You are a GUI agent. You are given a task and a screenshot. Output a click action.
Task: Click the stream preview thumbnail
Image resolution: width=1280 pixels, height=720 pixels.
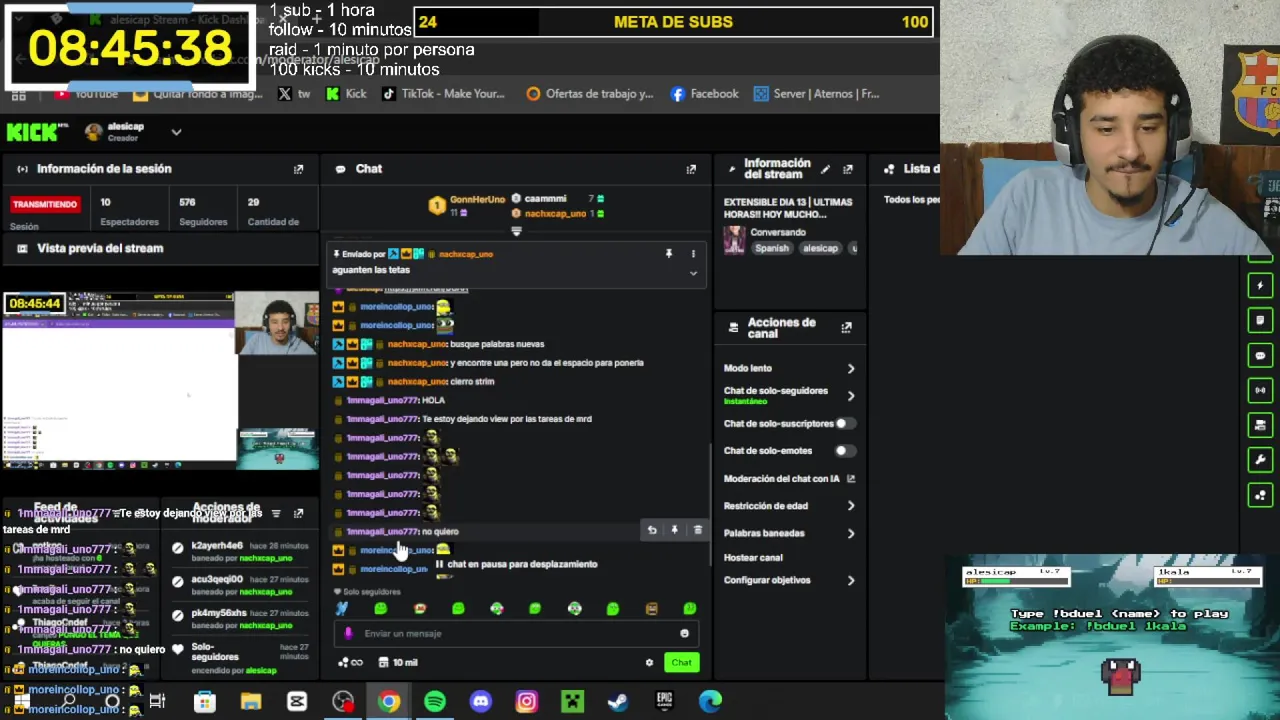click(160, 380)
